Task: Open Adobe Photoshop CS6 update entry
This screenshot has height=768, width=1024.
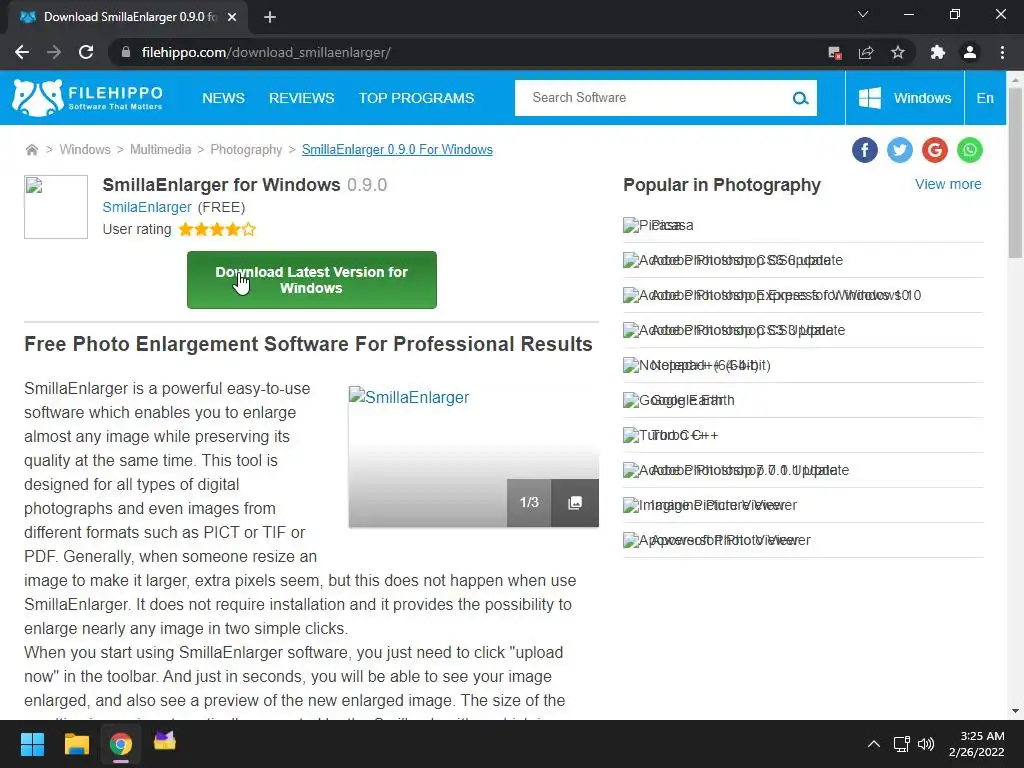Action: [803, 261]
